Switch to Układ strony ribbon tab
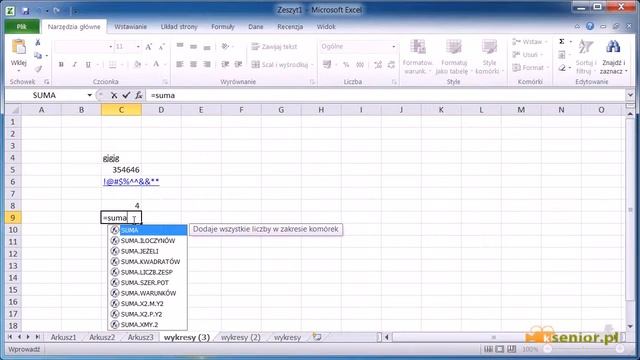 click(179, 27)
